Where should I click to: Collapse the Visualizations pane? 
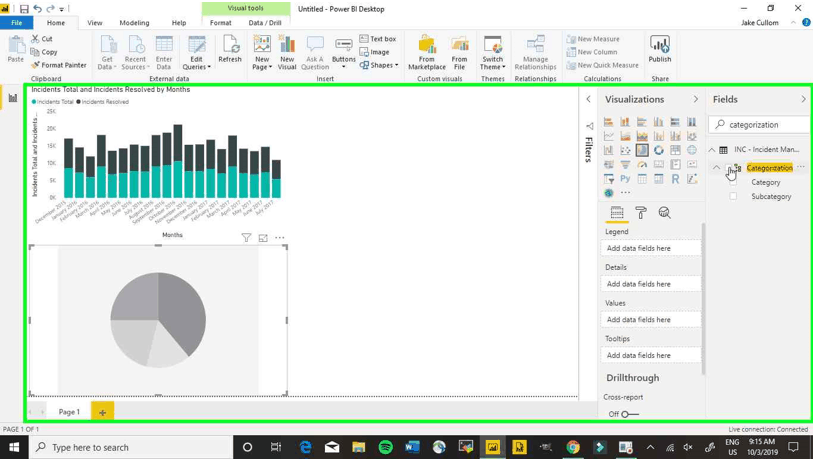coord(695,99)
